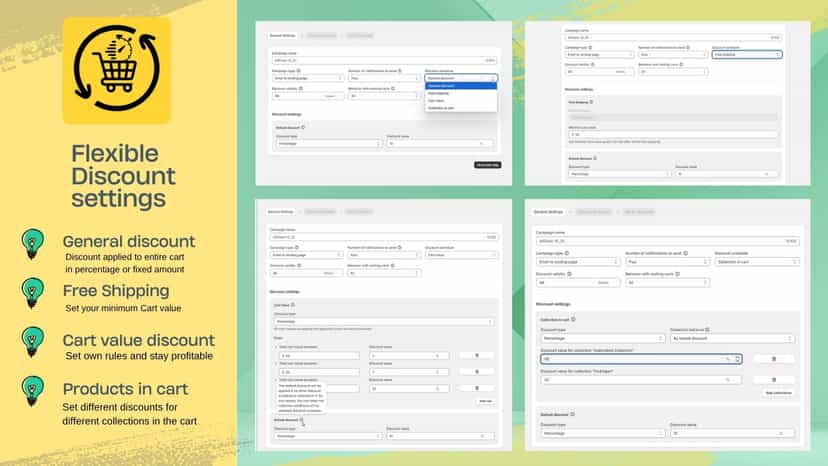
Task: Delete the third cart value rule via trash icon
Action: [x=476, y=388]
